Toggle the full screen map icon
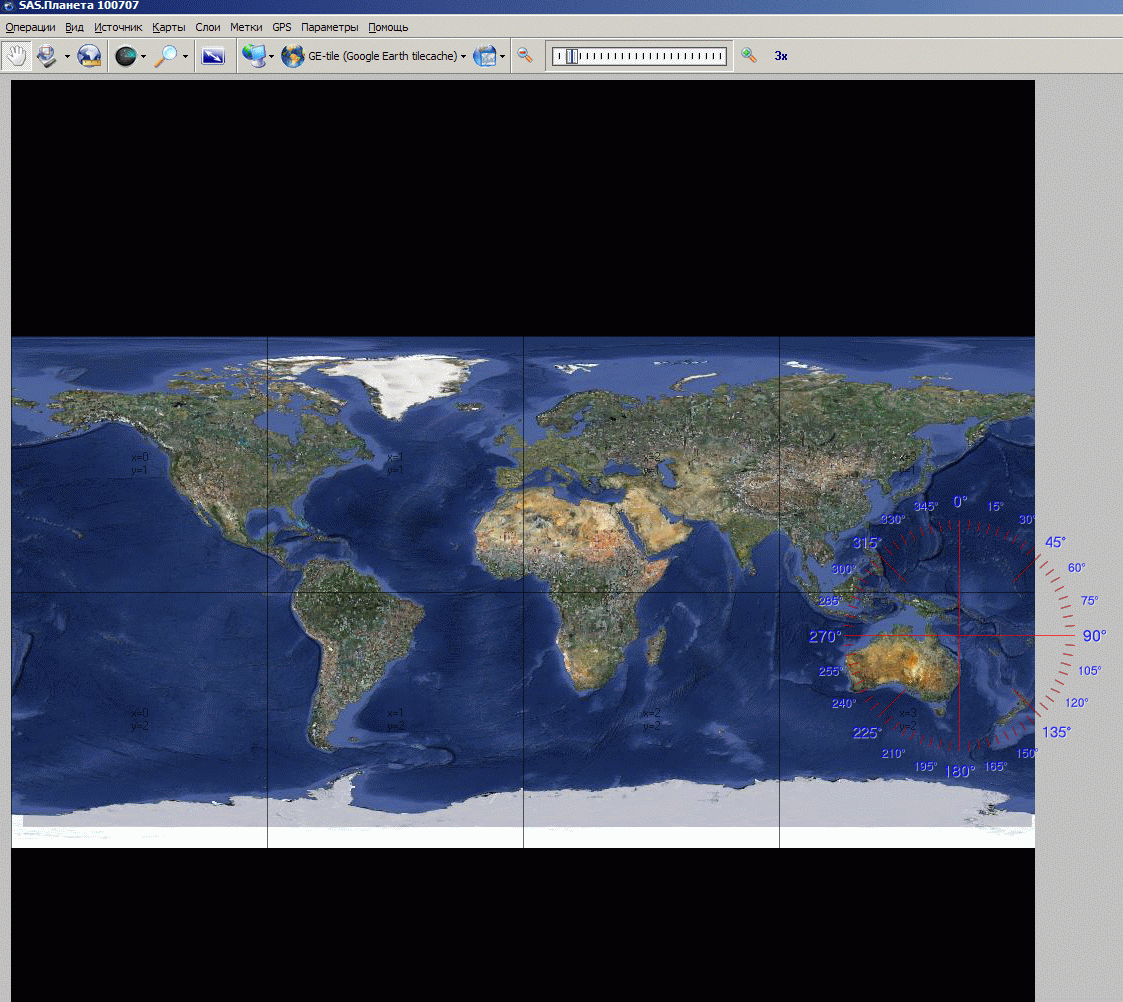 click(213, 56)
